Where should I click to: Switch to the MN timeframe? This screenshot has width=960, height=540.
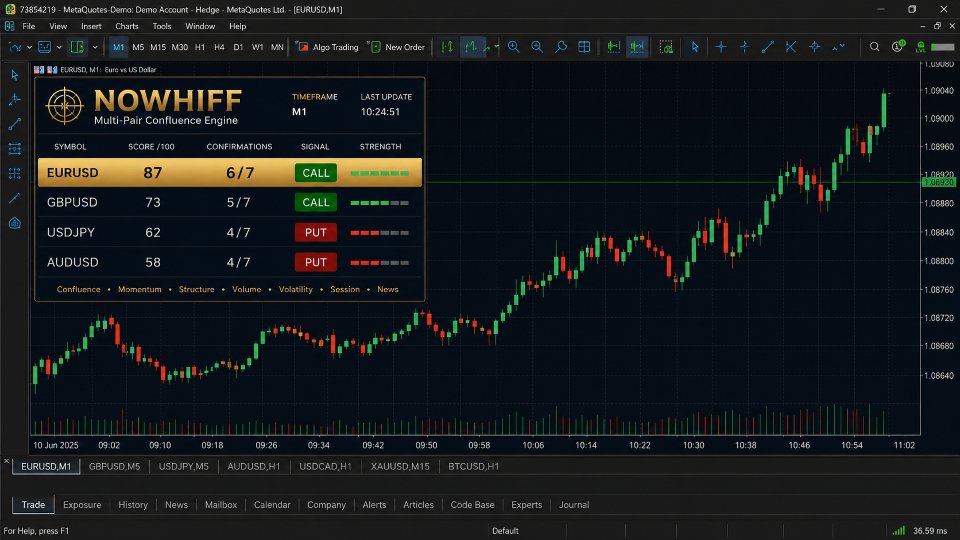point(277,47)
